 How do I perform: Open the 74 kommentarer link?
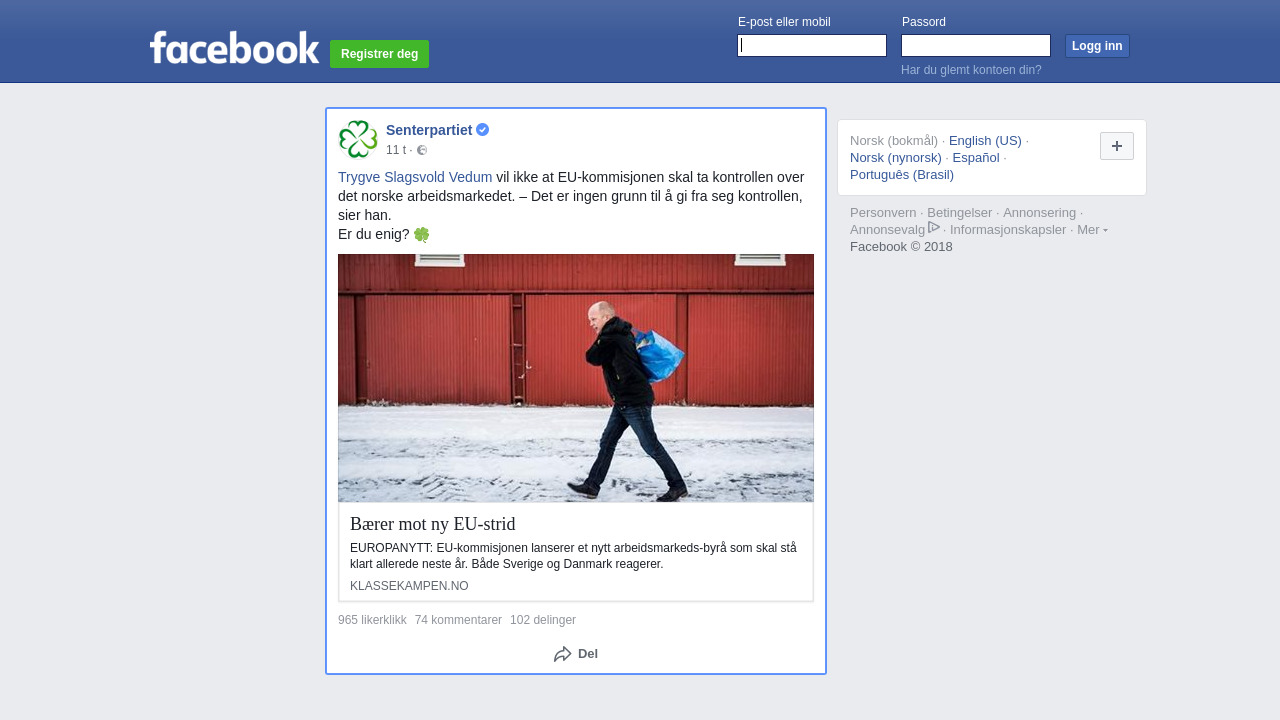[458, 620]
